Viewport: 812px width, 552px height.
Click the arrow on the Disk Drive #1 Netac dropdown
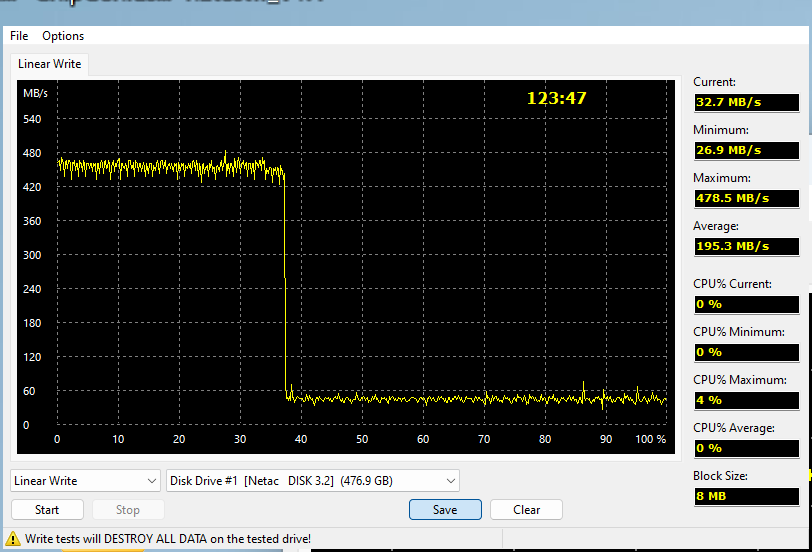(451, 481)
